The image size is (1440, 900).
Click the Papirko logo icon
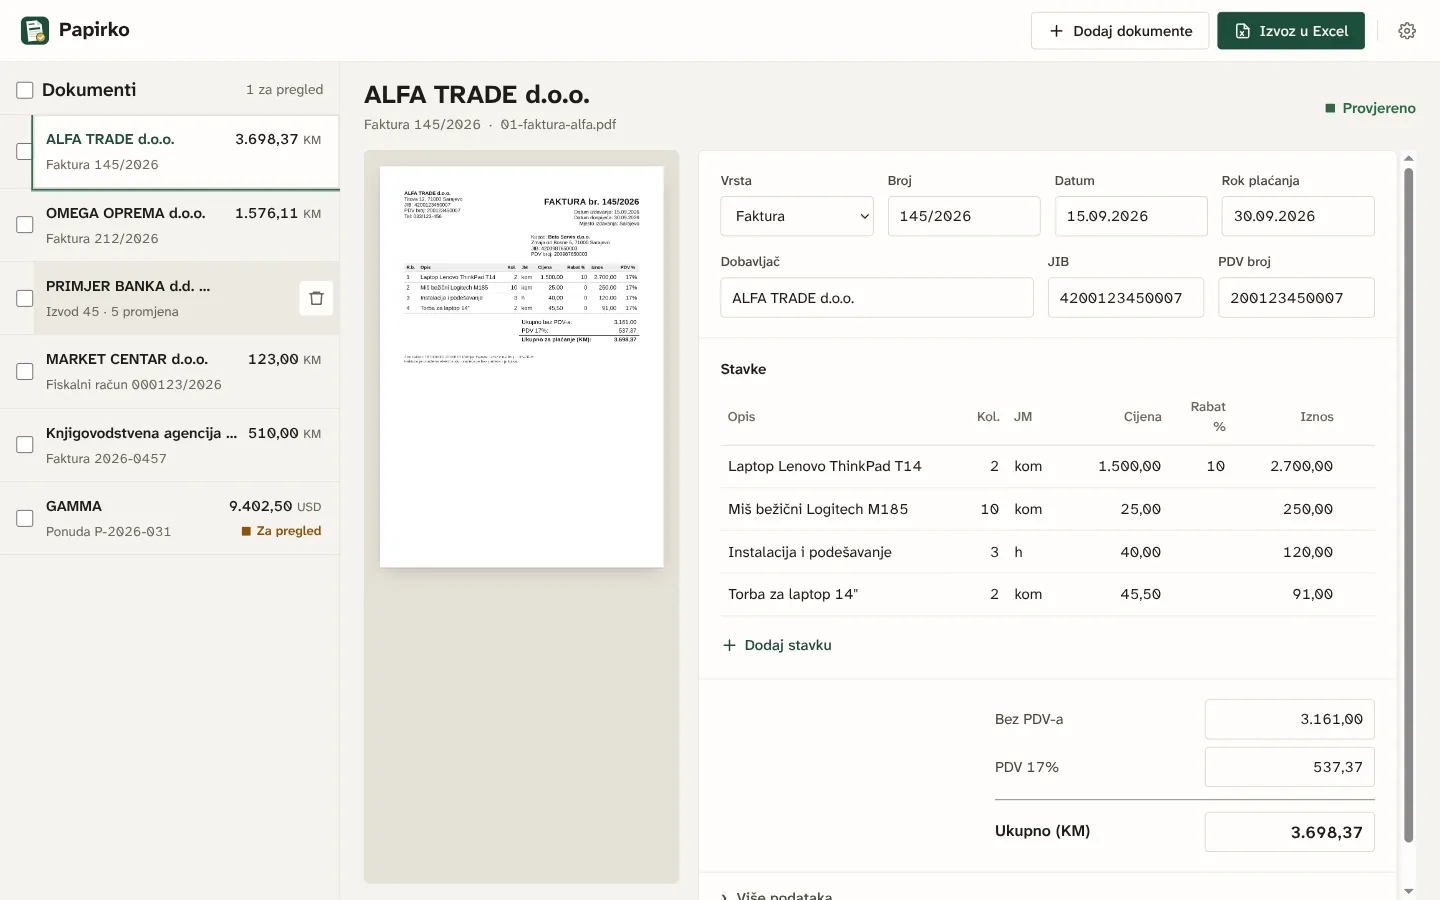[35, 30]
